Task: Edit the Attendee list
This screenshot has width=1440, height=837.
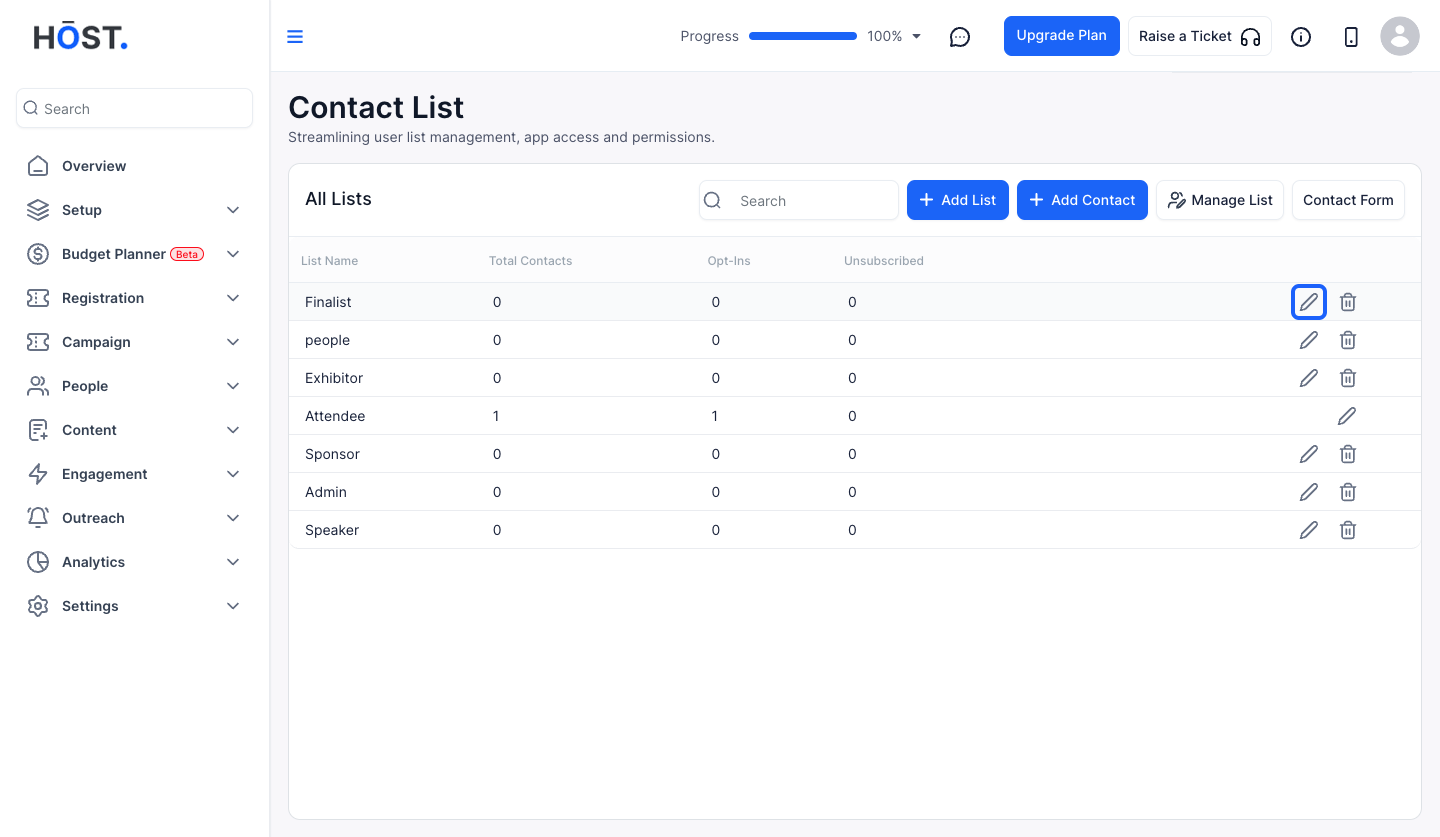Action: click(1347, 416)
